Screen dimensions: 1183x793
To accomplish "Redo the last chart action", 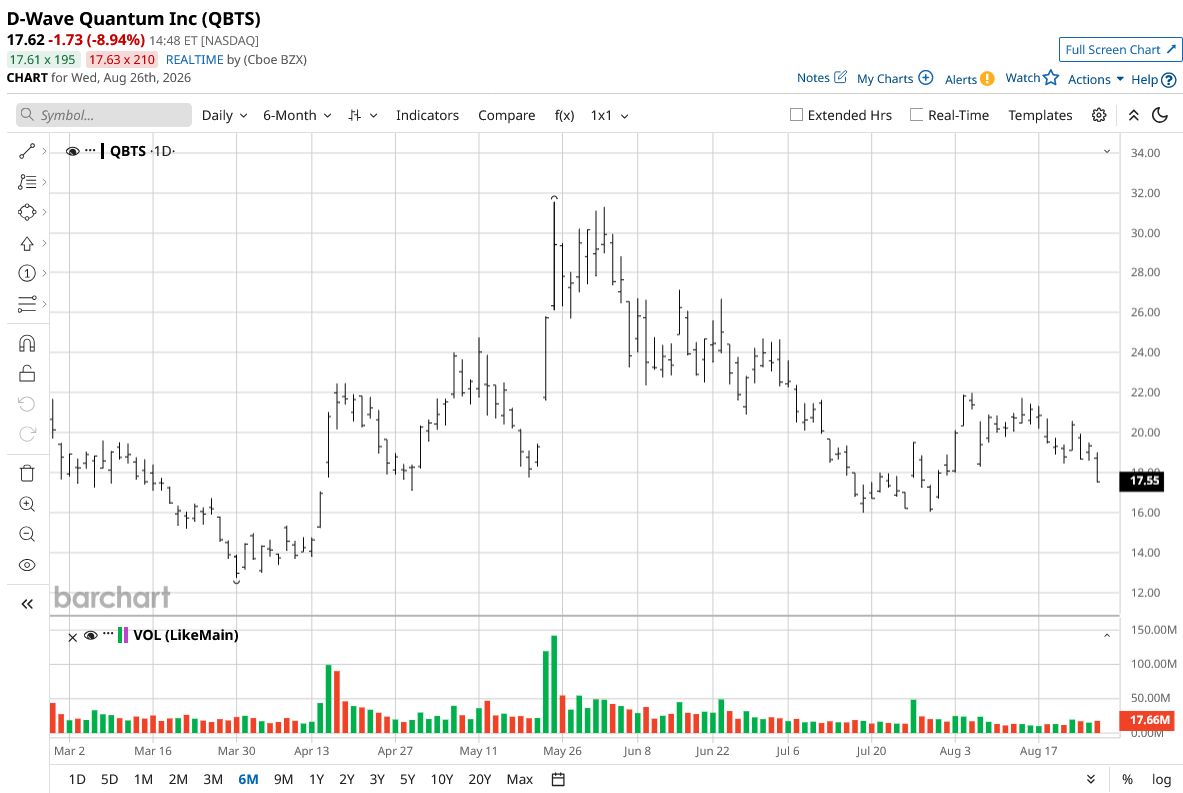I will point(27,434).
